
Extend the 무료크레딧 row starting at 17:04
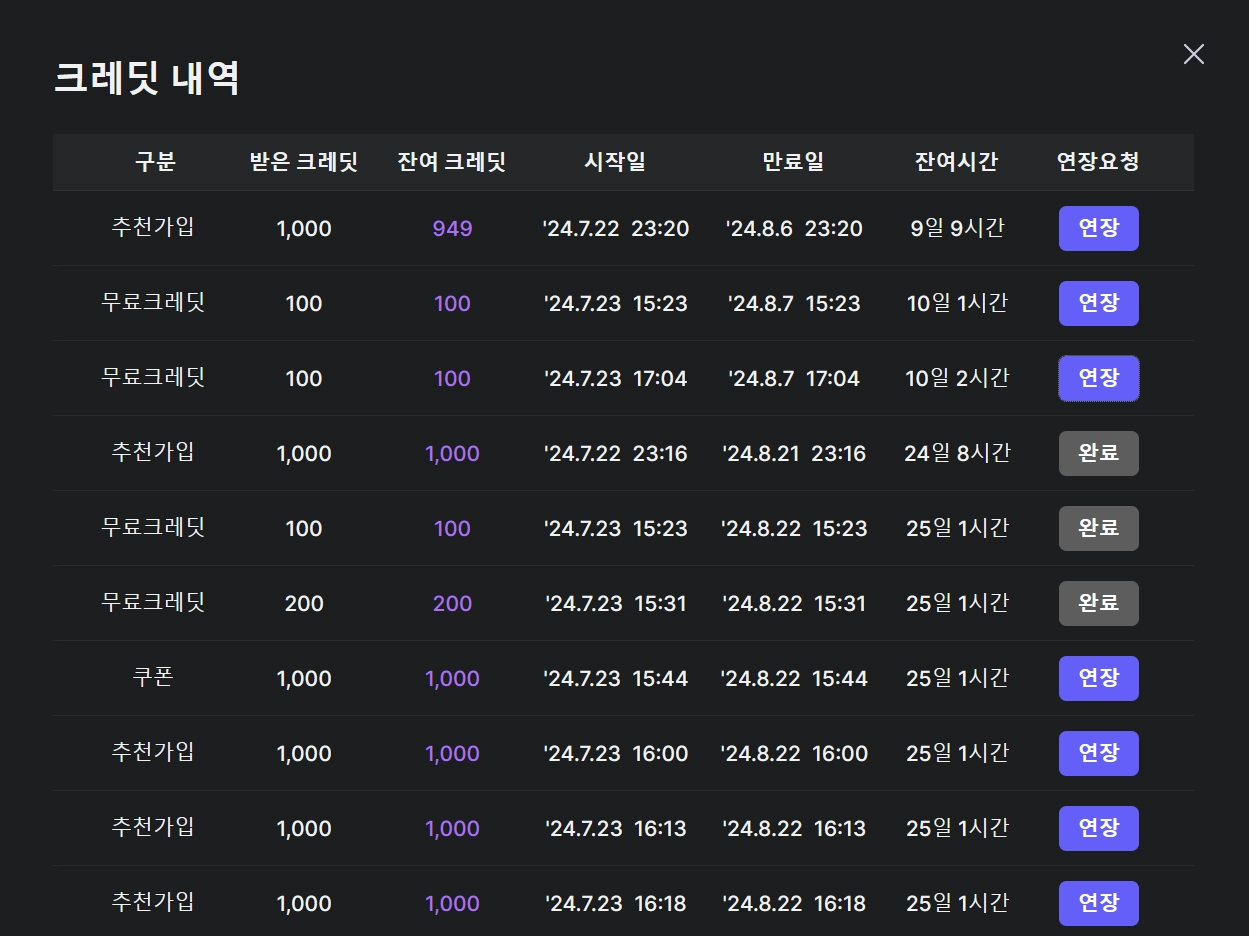pyautogui.click(x=1098, y=378)
